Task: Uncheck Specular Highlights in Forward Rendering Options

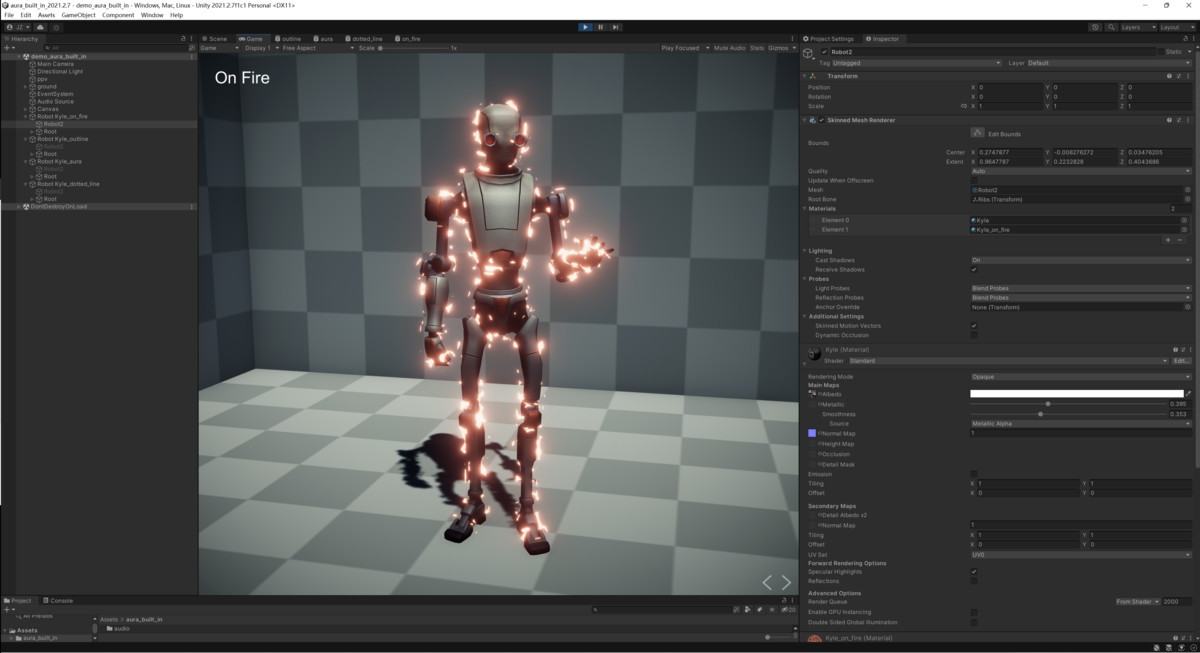Action: pyautogui.click(x=973, y=571)
